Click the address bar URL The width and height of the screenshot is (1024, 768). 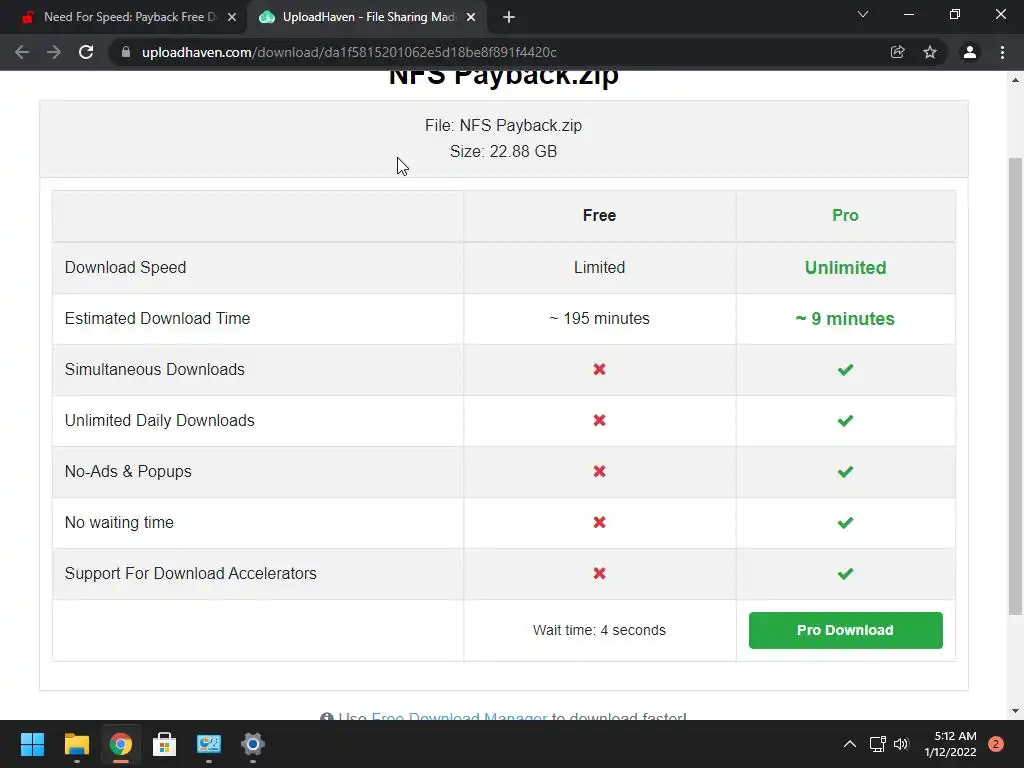(349, 52)
